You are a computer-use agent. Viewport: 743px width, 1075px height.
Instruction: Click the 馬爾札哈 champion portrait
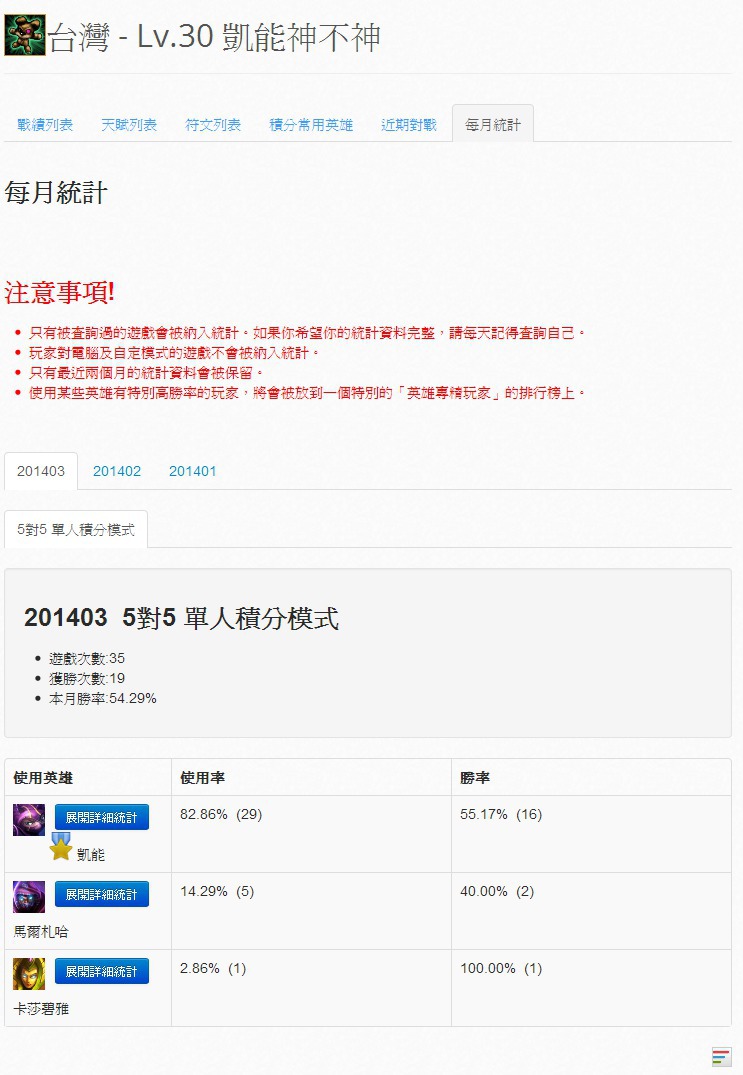point(29,896)
